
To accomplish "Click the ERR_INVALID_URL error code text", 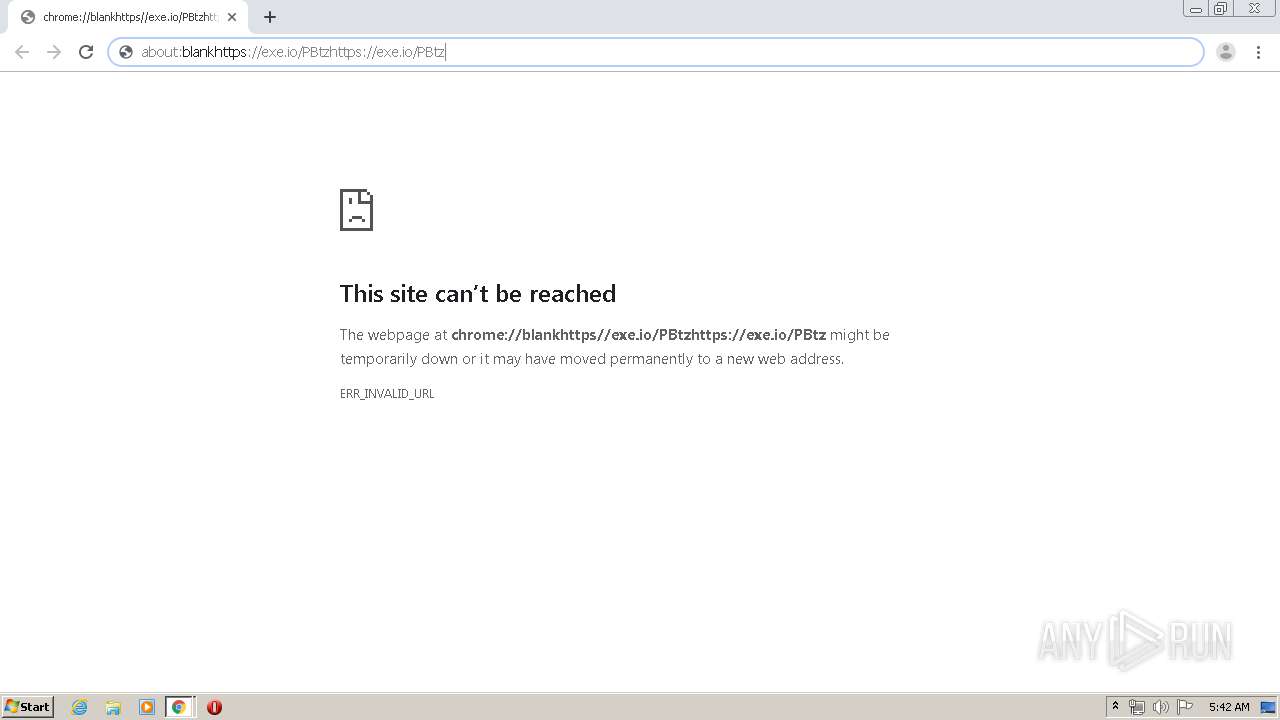I will [x=387, y=394].
